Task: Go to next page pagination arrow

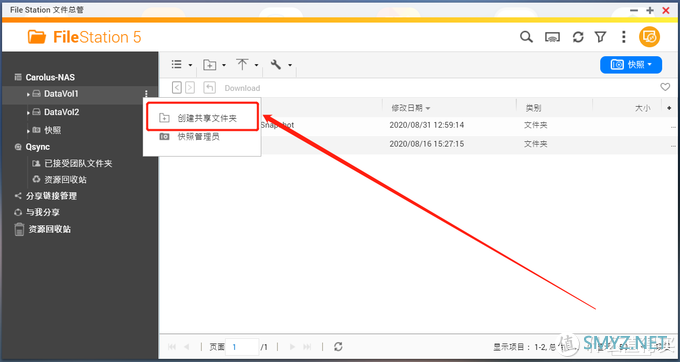Action: (292, 347)
